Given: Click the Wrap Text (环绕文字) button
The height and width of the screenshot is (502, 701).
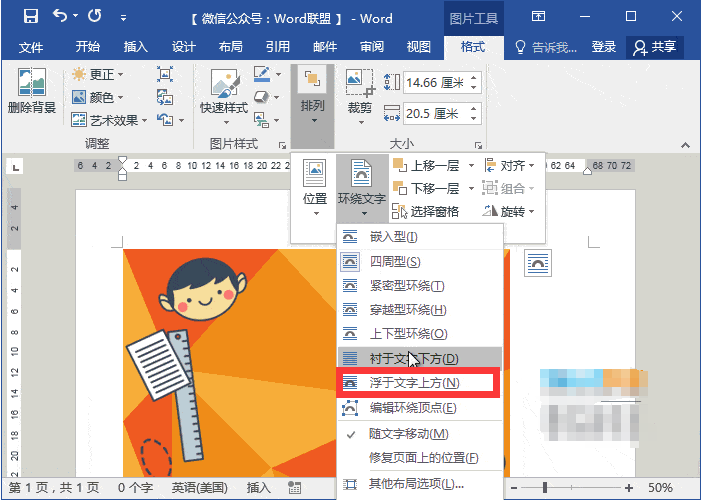Looking at the screenshot, I should pos(362,188).
